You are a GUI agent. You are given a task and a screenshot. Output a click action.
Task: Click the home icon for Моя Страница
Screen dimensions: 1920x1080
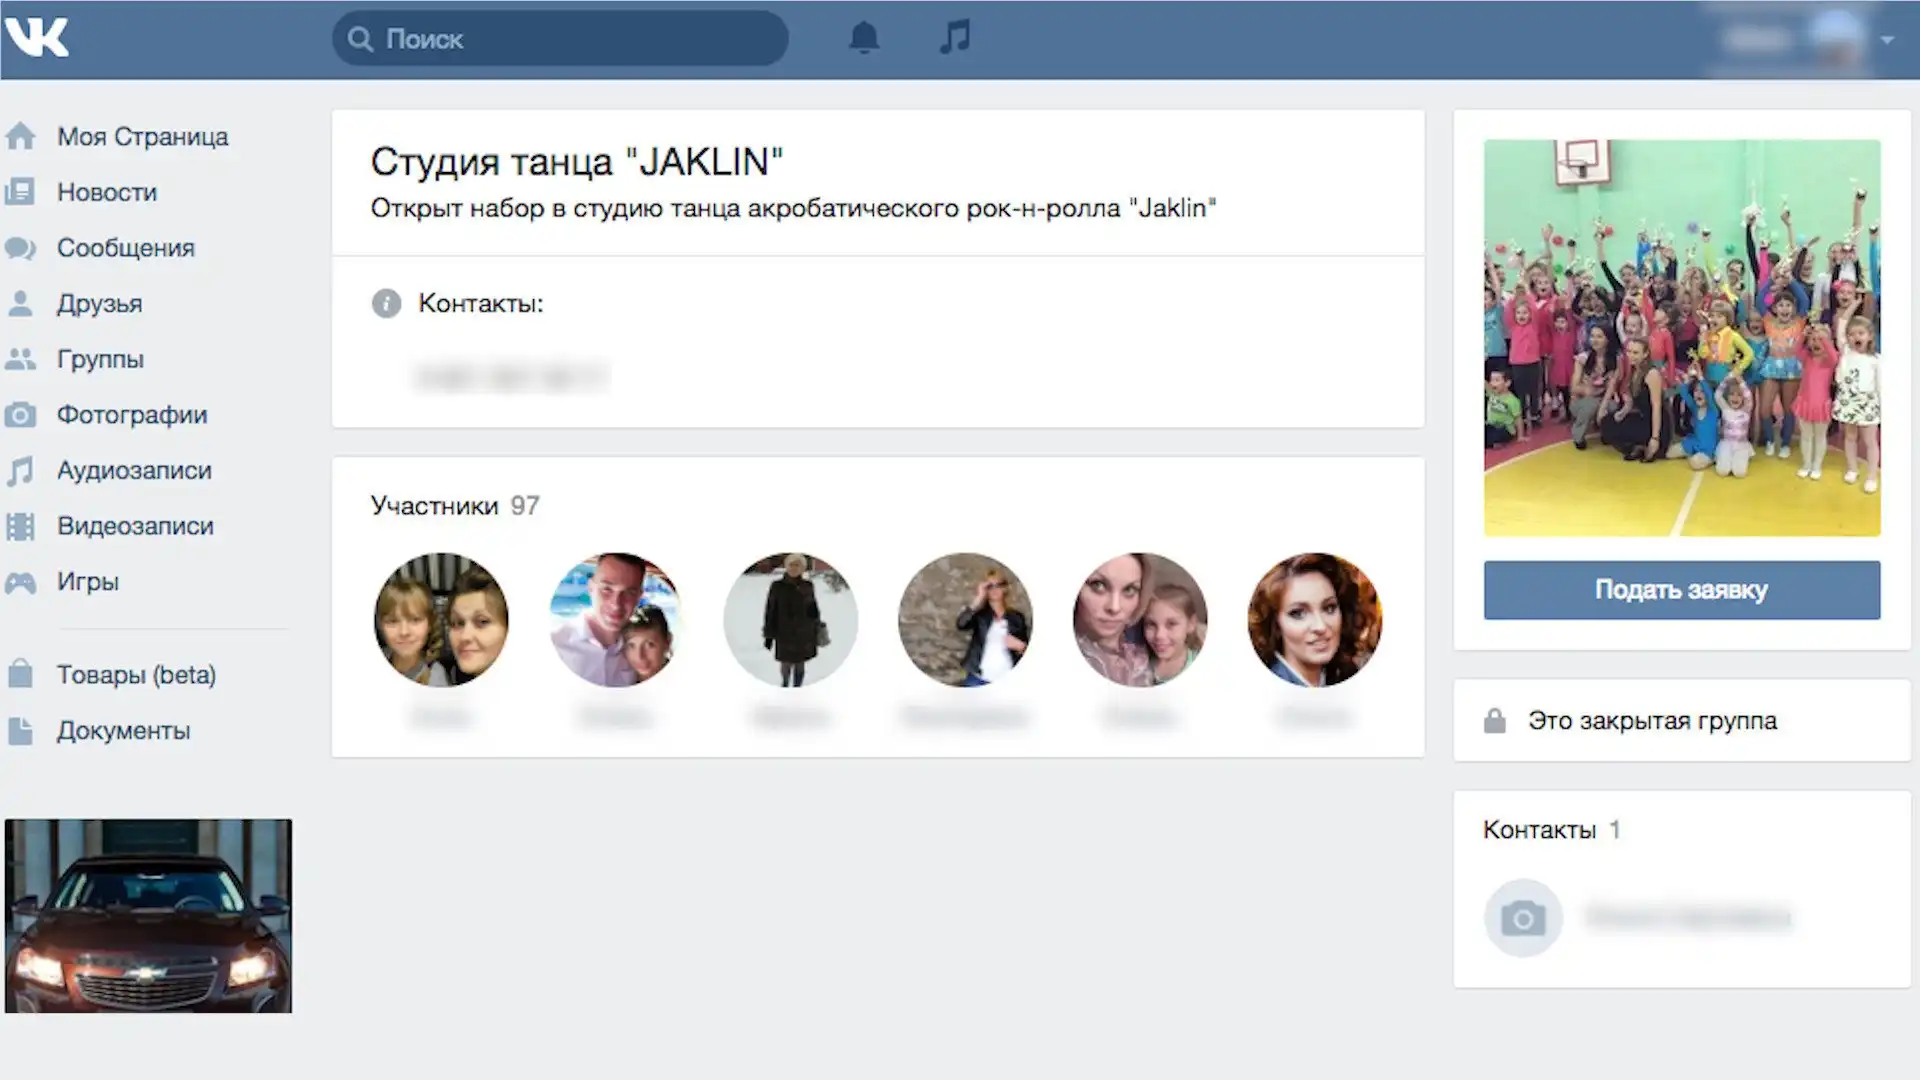pyautogui.click(x=20, y=136)
